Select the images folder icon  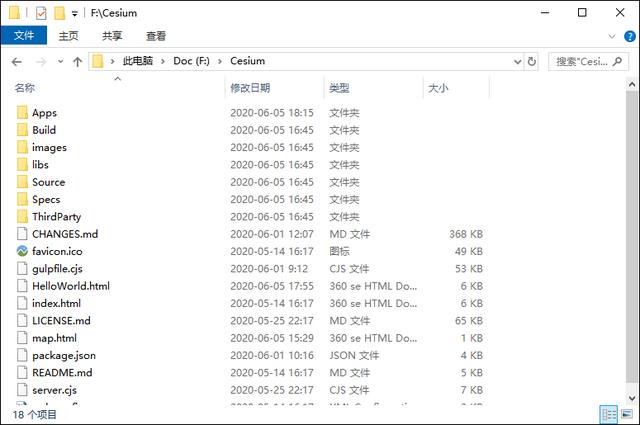[x=22, y=147]
